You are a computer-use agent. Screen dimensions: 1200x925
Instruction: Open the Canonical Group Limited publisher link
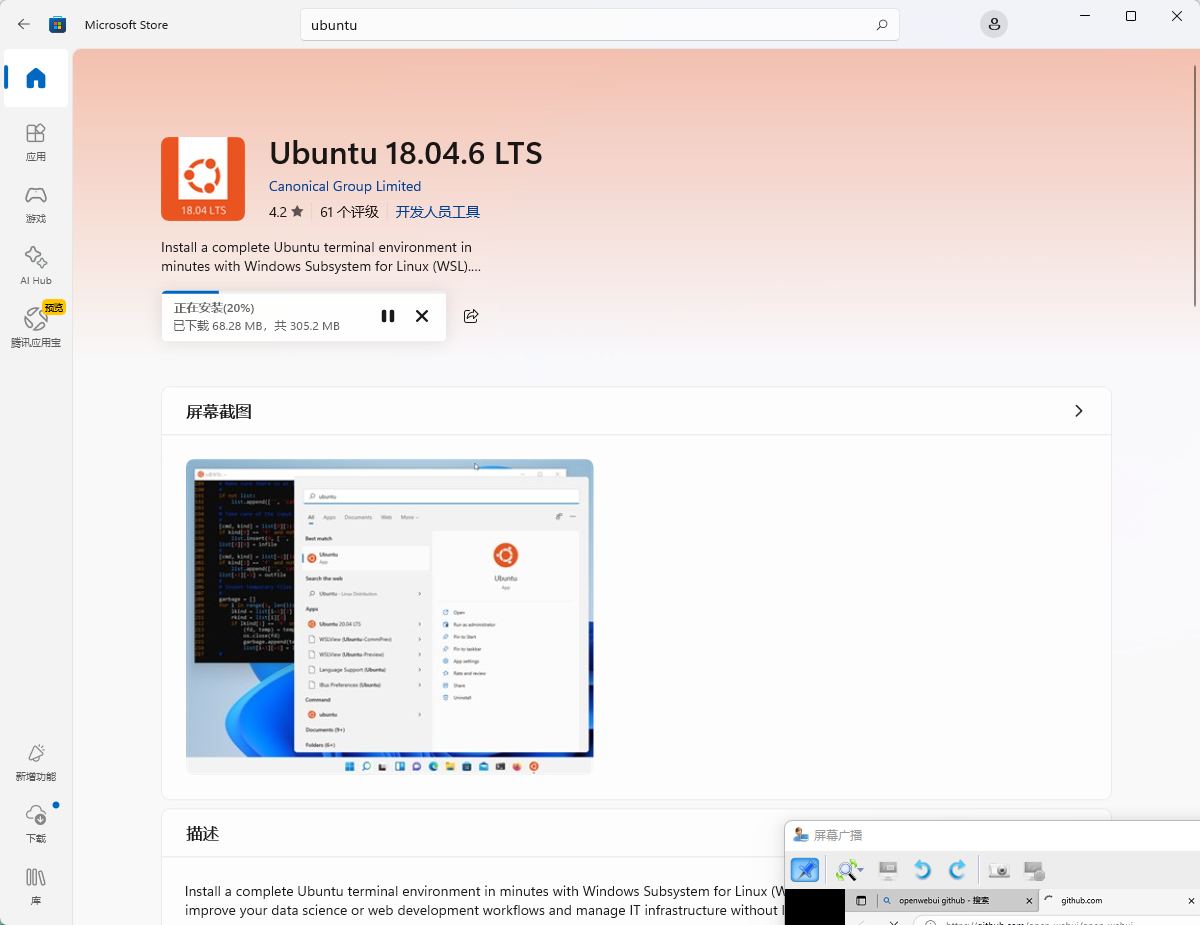click(x=345, y=186)
